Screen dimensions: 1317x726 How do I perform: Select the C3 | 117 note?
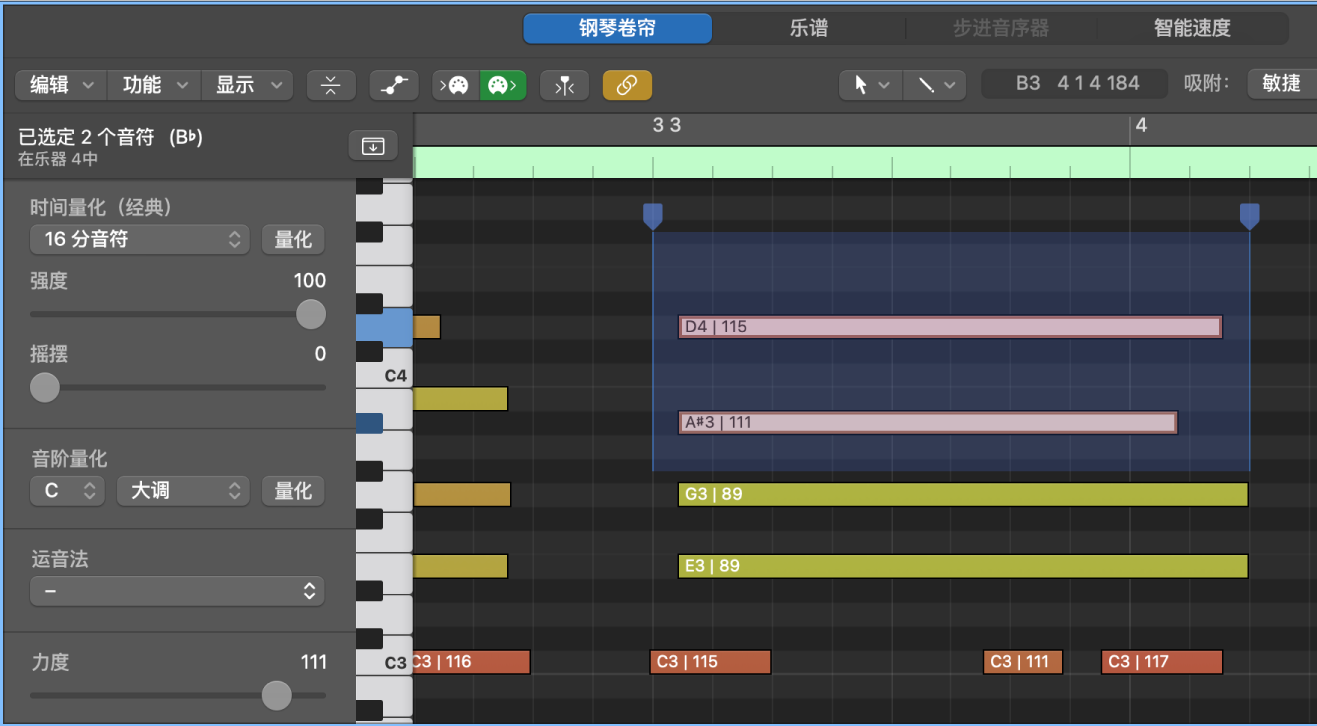pyautogui.click(x=1162, y=662)
